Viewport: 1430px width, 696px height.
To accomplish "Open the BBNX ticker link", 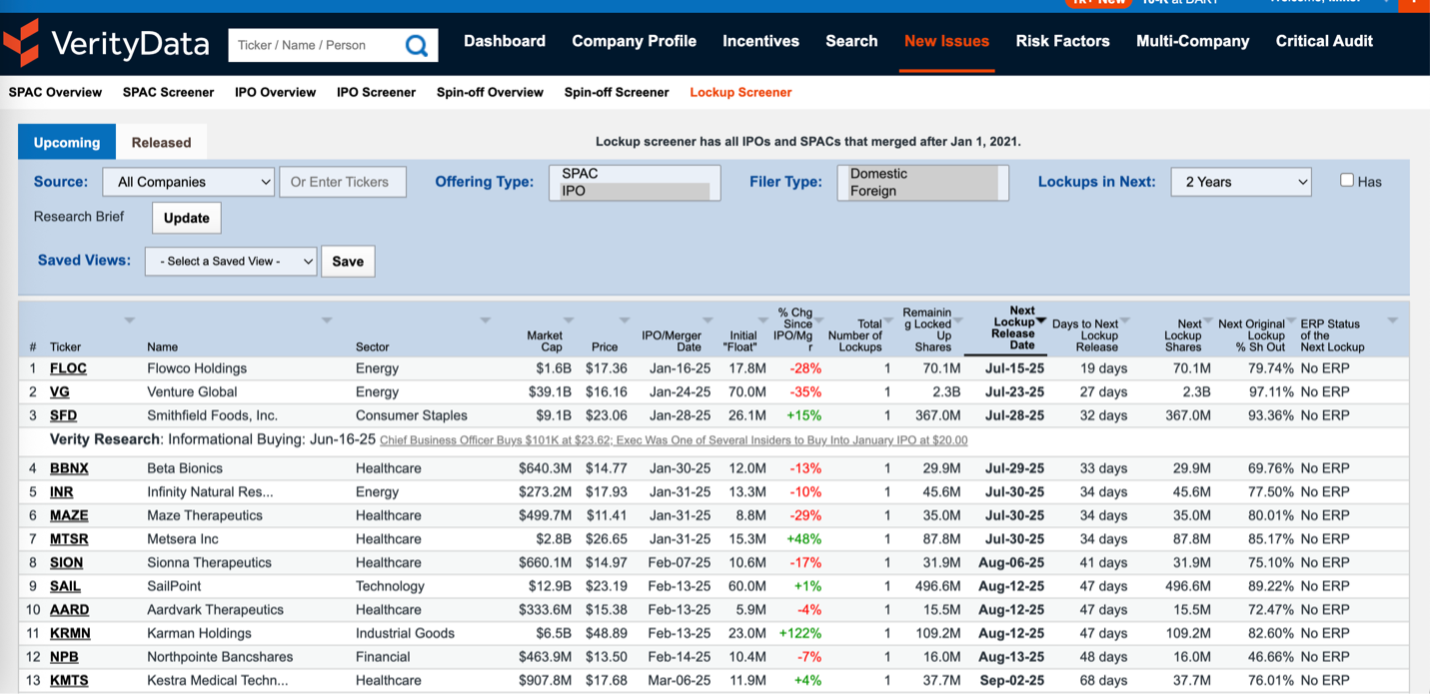I will (69, 469).
